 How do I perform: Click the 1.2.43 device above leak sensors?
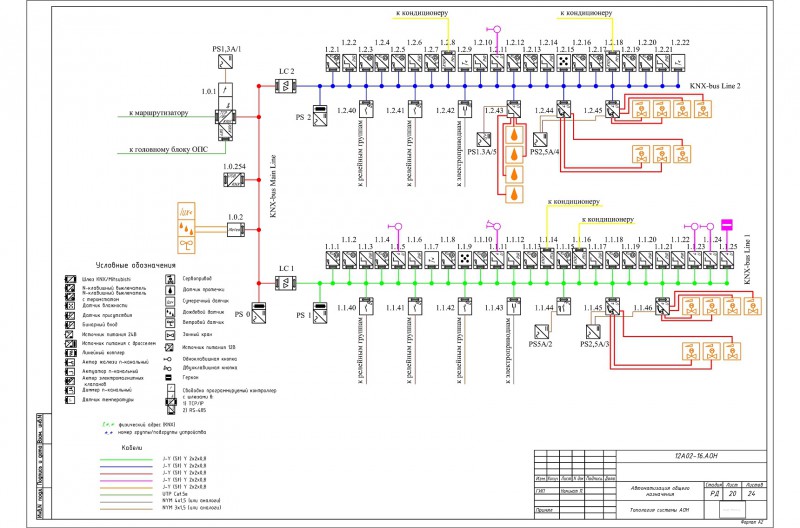click(514, 110)
